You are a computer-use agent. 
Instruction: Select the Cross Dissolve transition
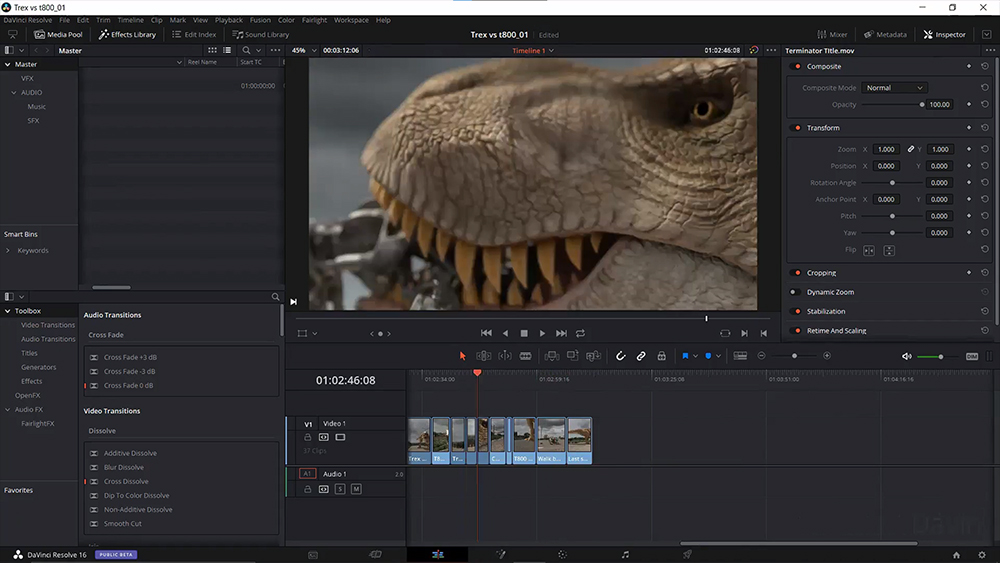(x=126, y=481)
